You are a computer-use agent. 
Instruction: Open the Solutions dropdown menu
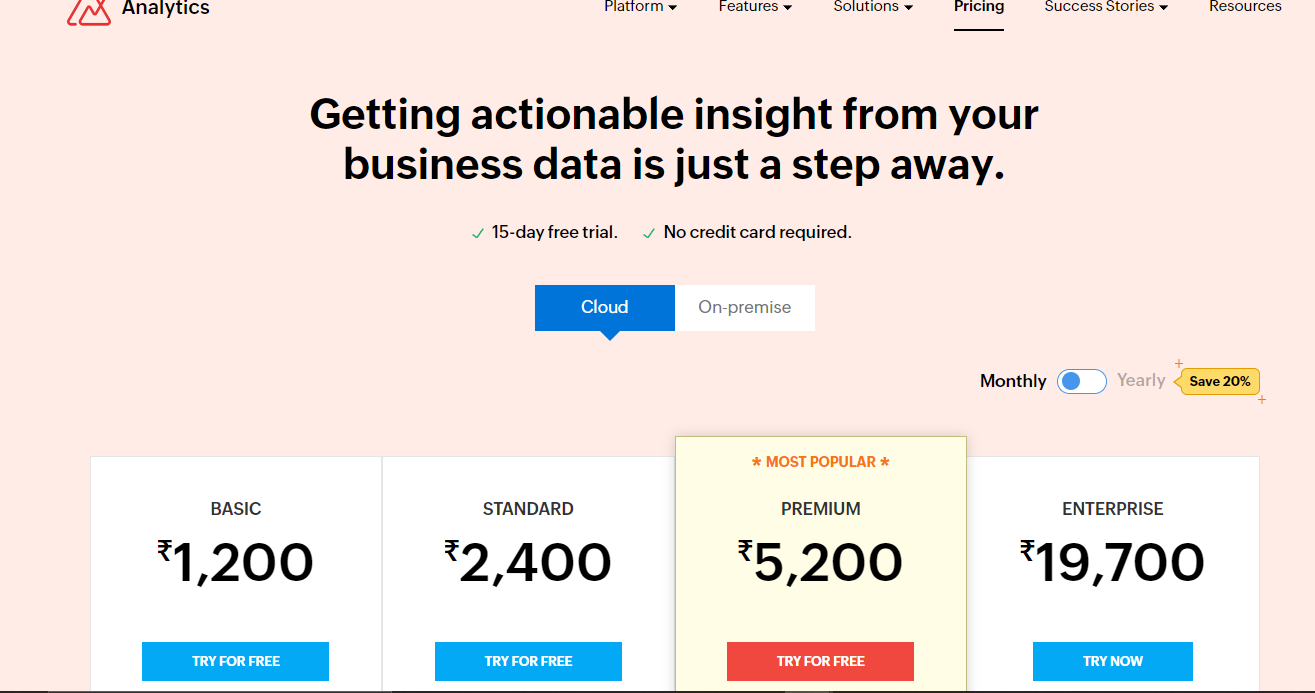click(x=873, y=7)
